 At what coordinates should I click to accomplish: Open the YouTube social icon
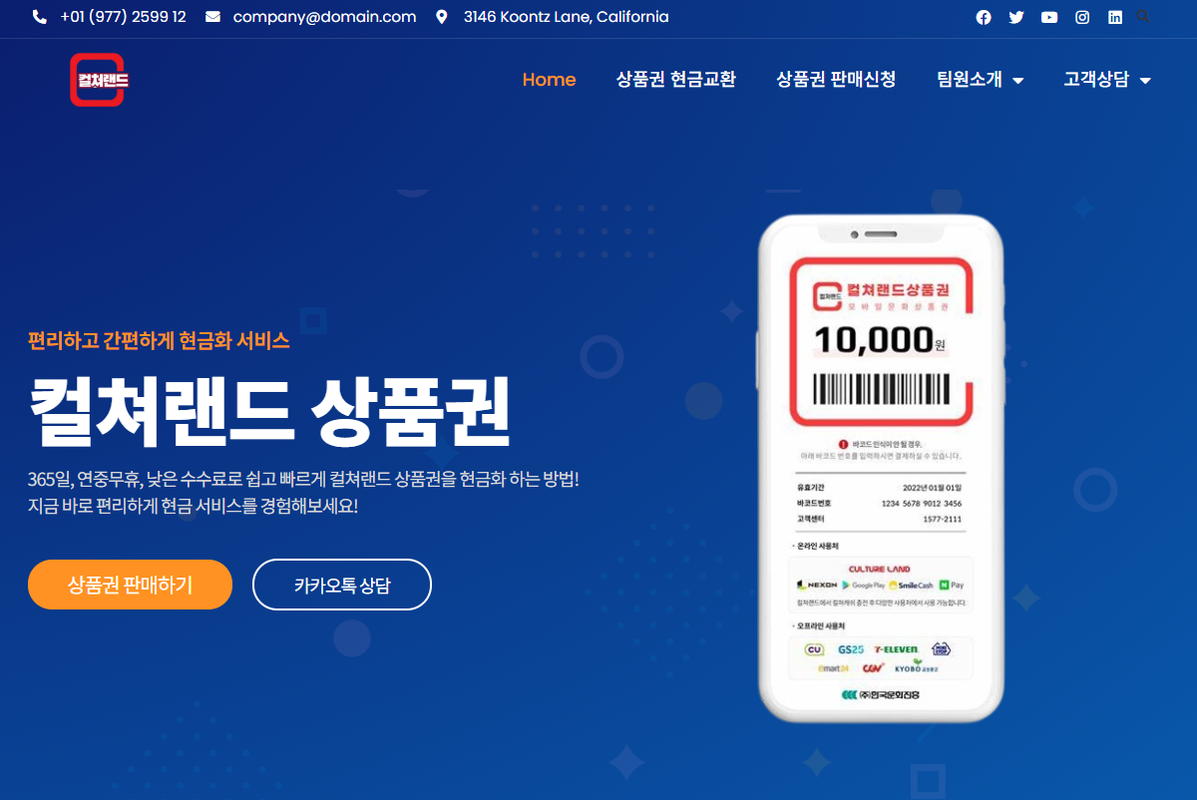click(1049, 17)
